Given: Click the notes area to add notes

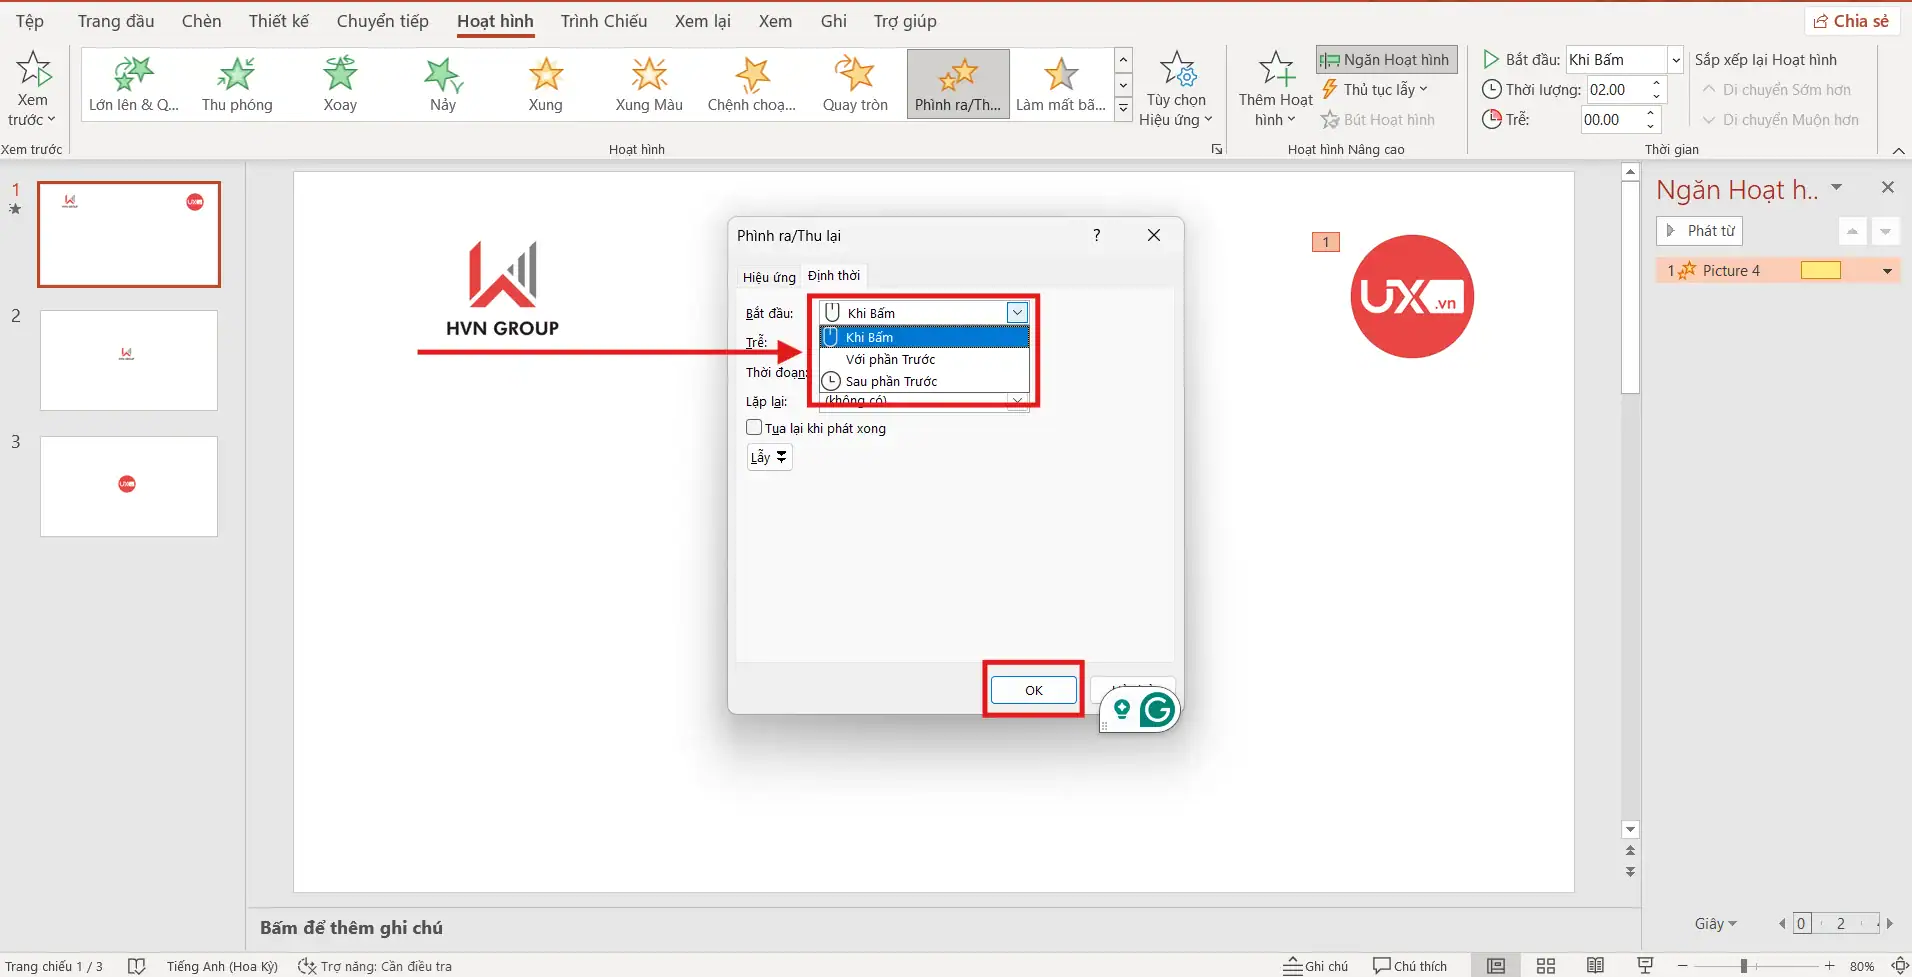Looking at the screenshot, I should pos(351,928).
